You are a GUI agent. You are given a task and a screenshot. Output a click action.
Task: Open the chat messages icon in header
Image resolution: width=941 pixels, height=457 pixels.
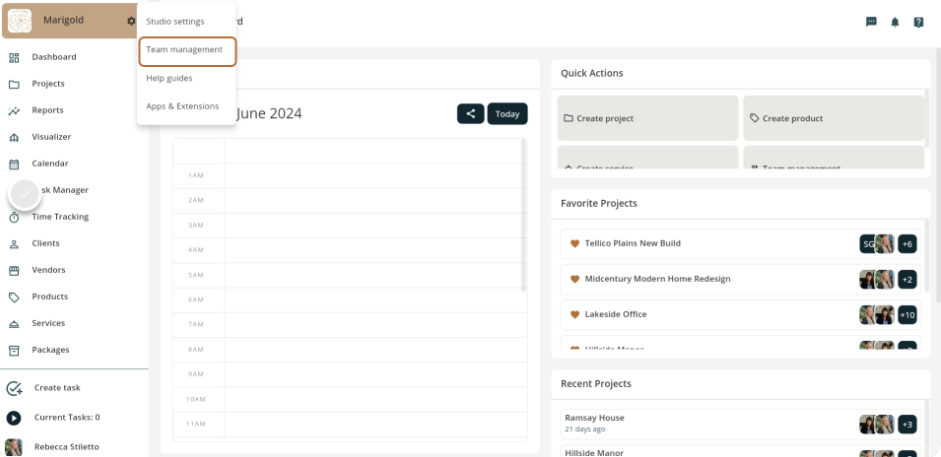pyautogui.click(x=871, y=22)
